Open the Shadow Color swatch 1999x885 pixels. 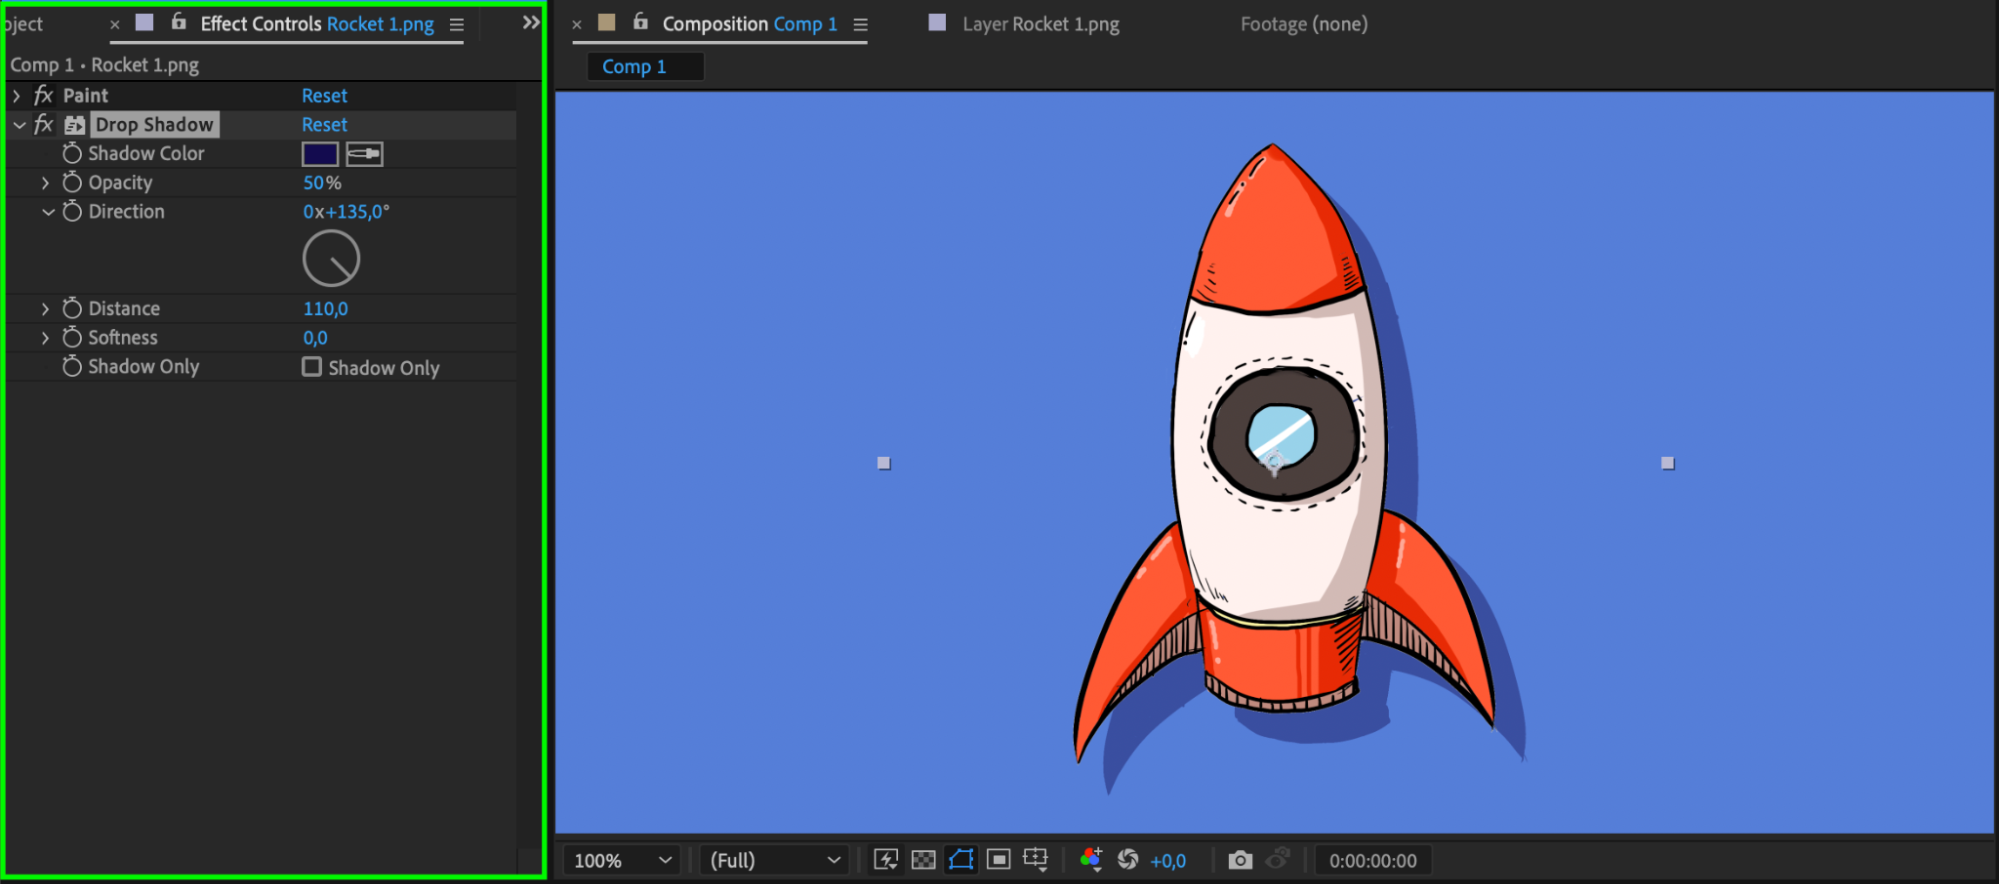pyautogui.click(x=320, y=154)
